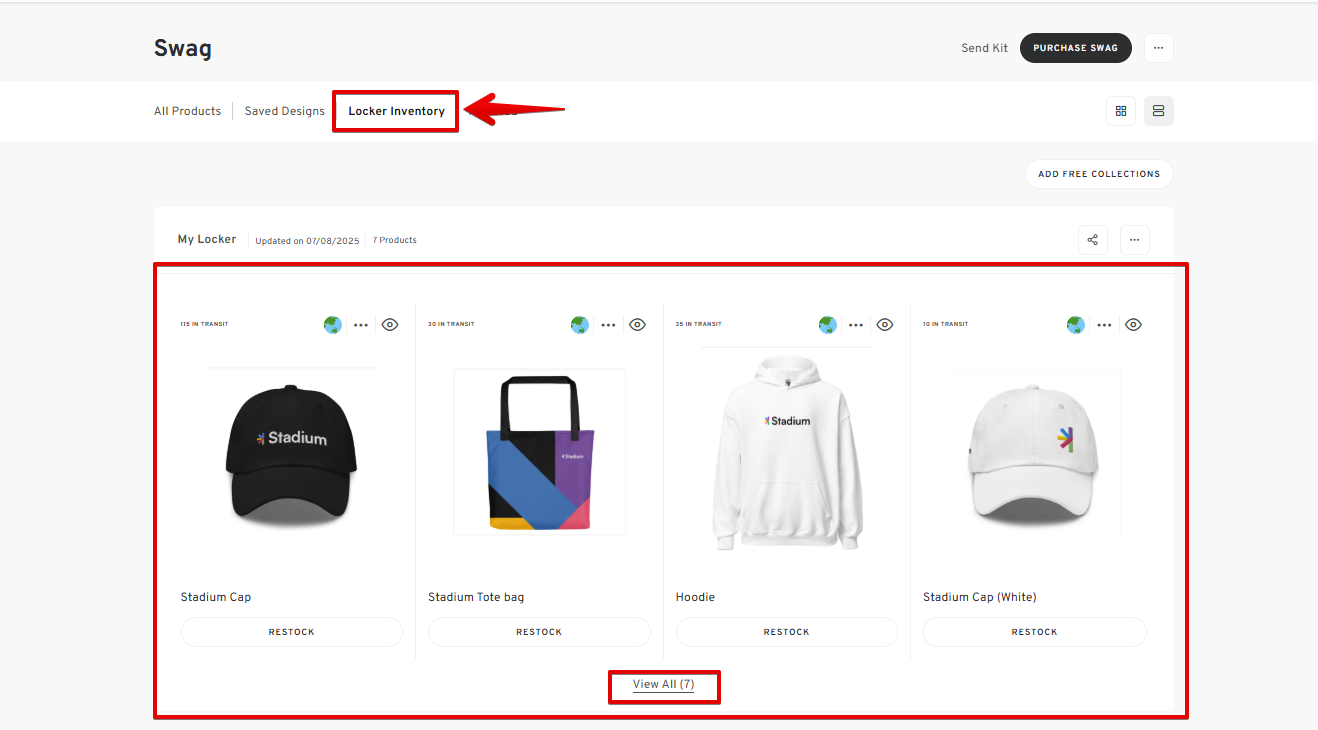Click Add Free Collections button
Viewport: 1318px width, 730px height.
pyautogui.click(x=1098, y=174)
